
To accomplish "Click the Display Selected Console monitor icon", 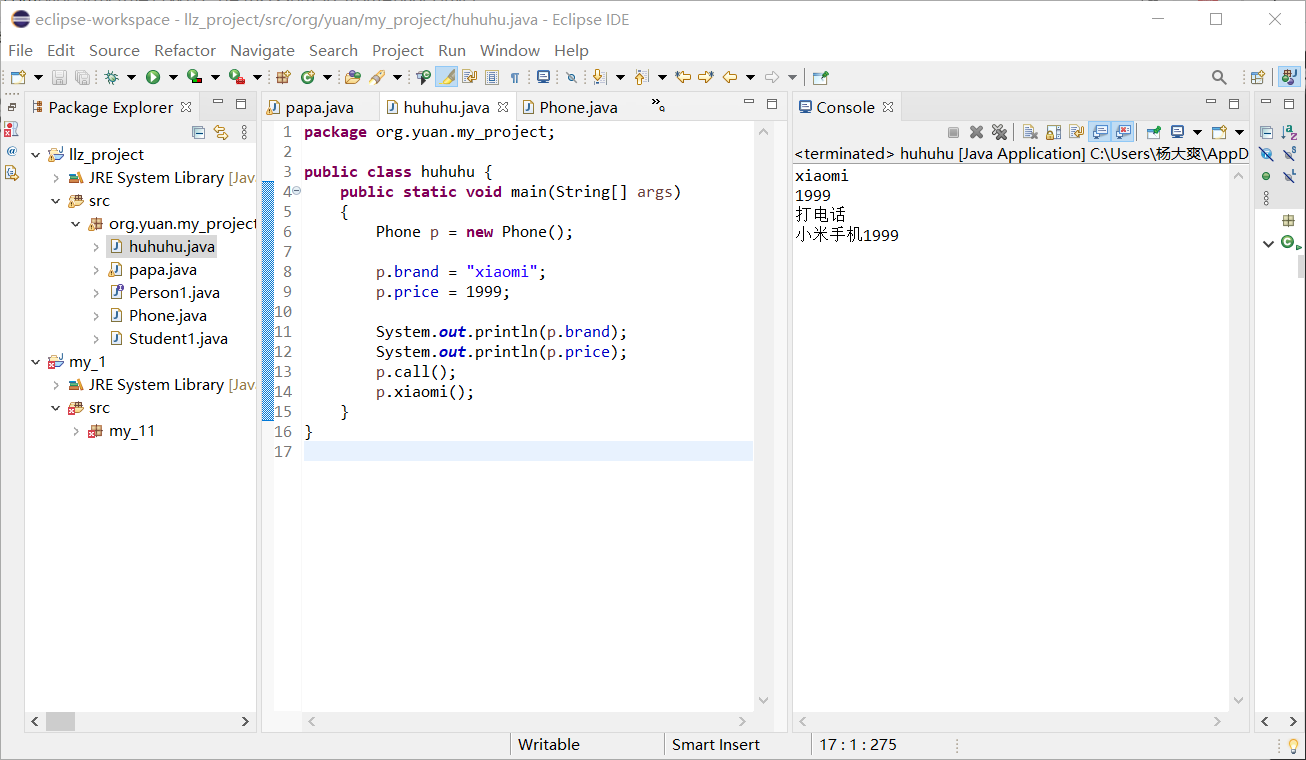I will tap(1178, 132).
